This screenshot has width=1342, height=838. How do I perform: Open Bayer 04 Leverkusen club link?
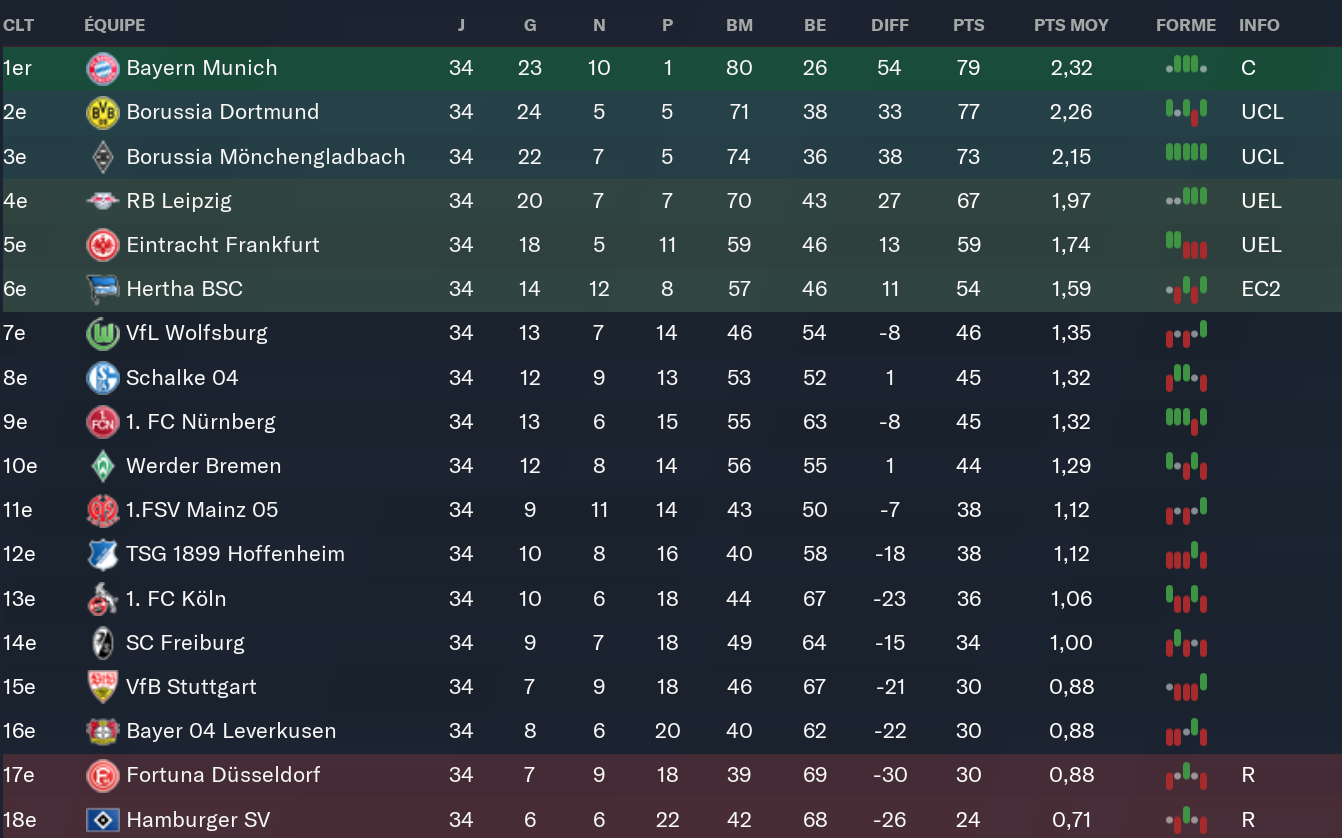[x=231, y=731]
